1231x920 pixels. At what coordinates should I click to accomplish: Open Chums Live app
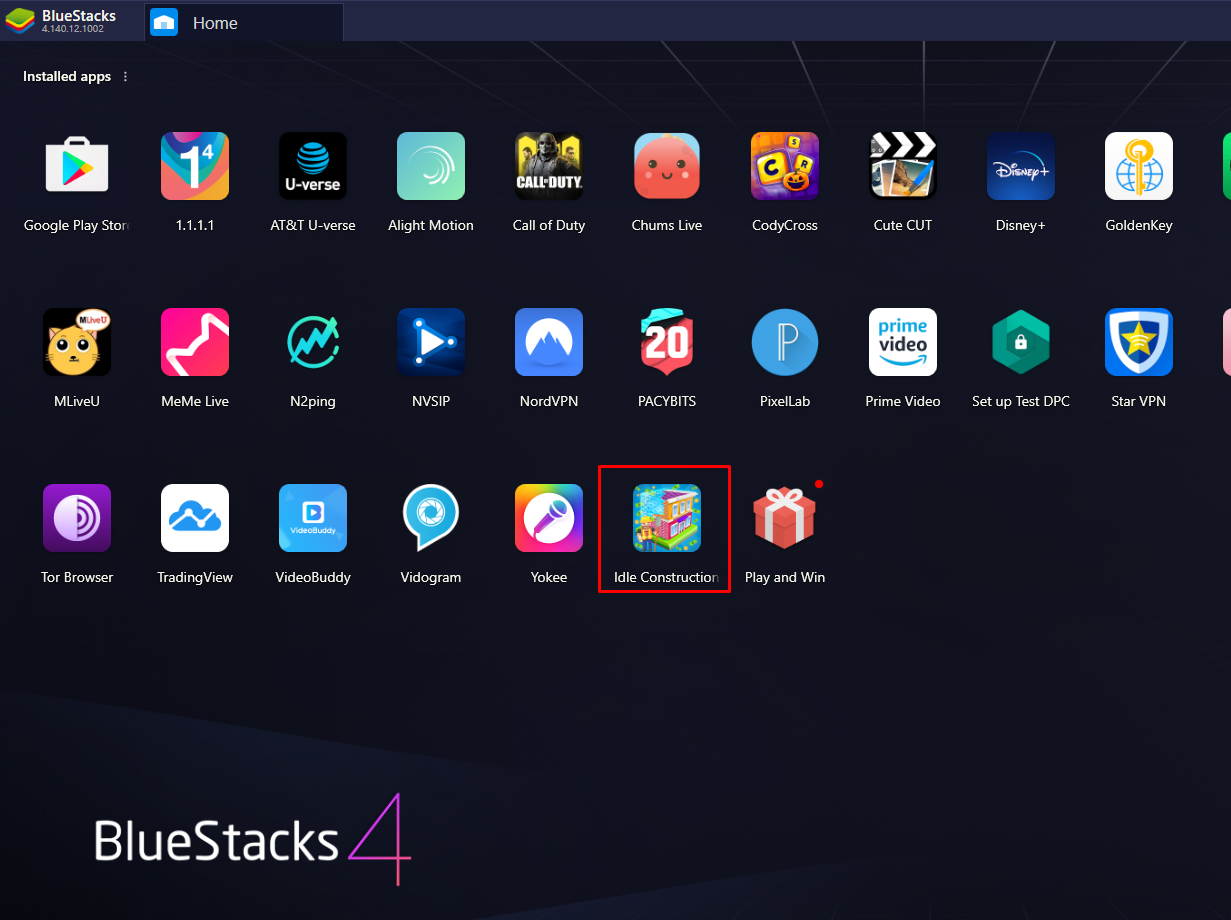pos(667,166)
